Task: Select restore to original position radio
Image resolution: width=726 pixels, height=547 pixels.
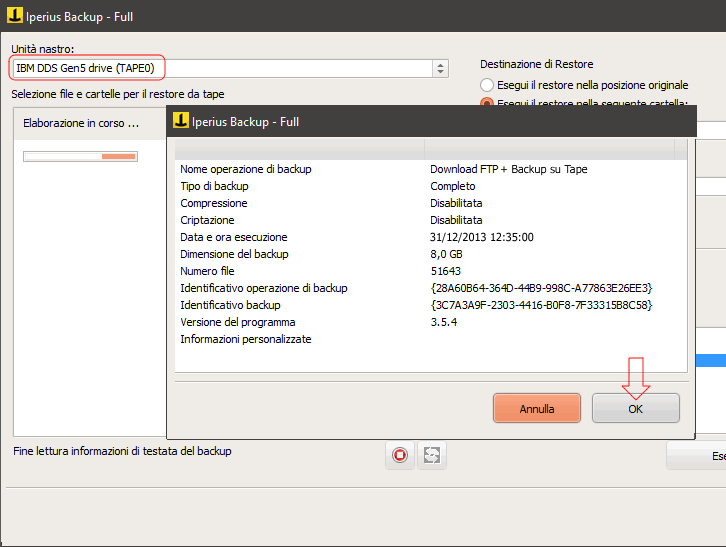Action: pyautogui.click(x=487, y=85)
